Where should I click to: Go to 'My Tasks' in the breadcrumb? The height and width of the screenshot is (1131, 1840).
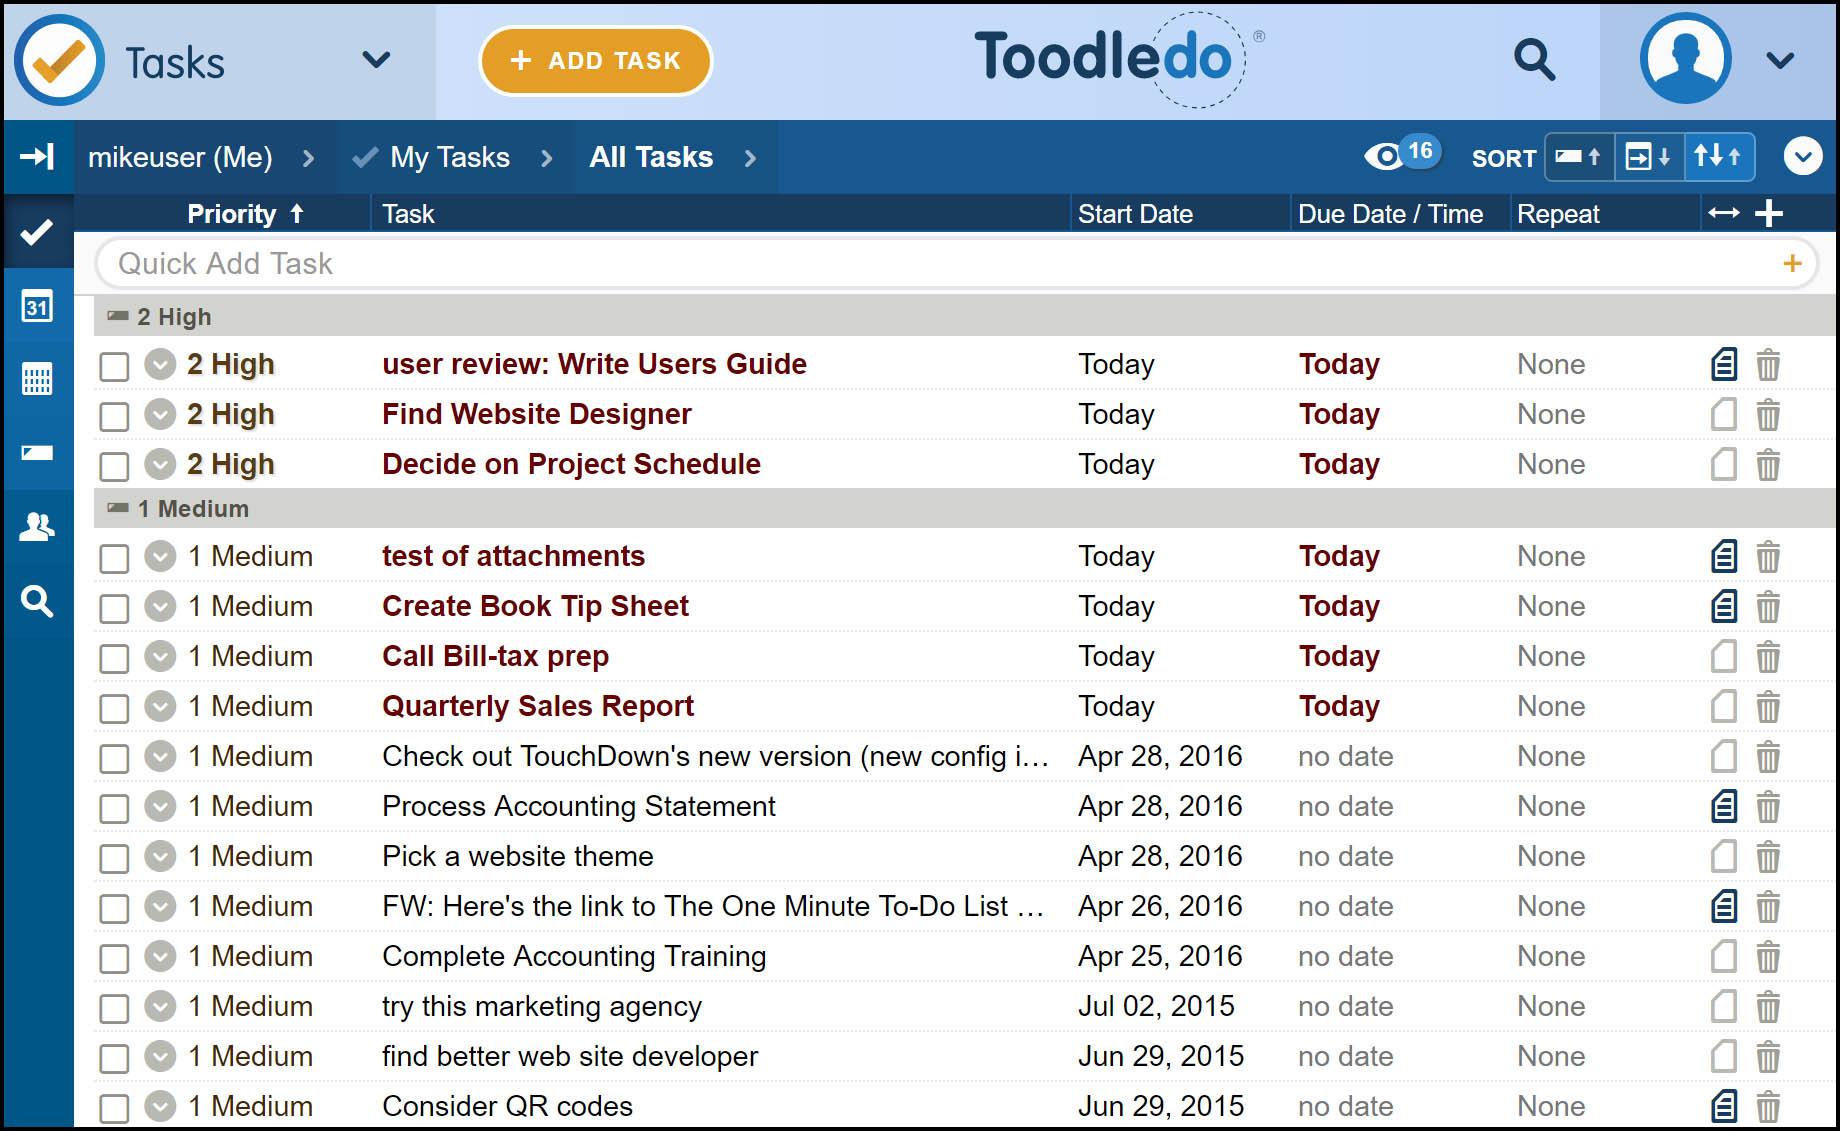coord(448,156)
